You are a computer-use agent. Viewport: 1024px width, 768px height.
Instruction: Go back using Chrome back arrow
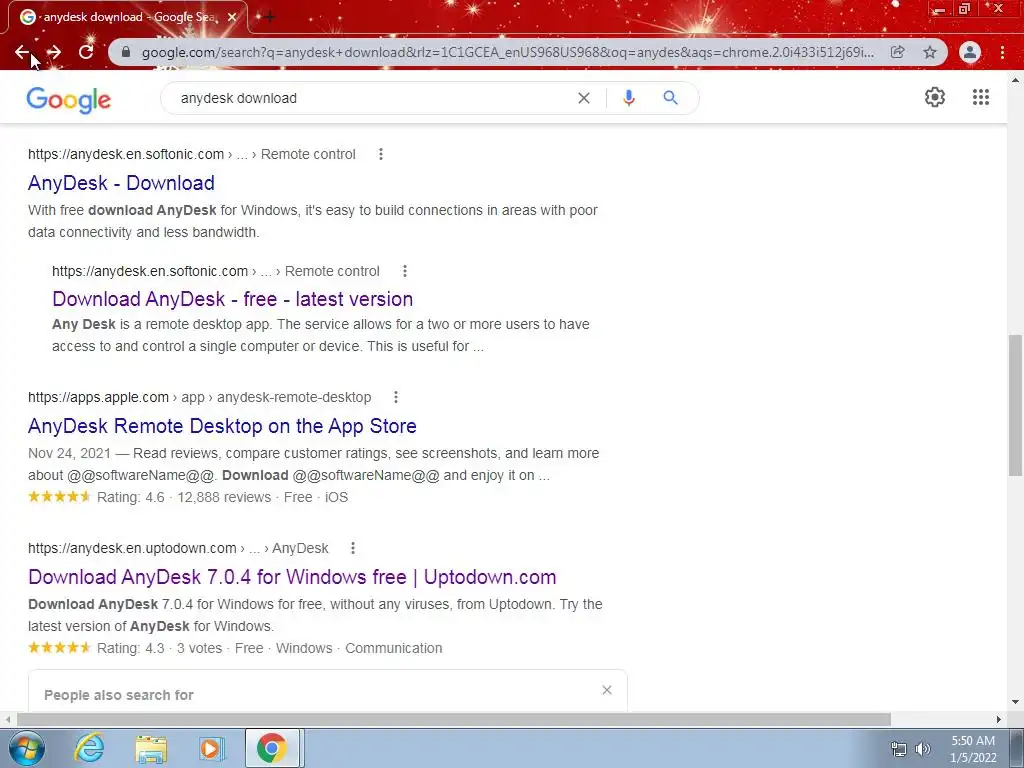click(22, 52)
